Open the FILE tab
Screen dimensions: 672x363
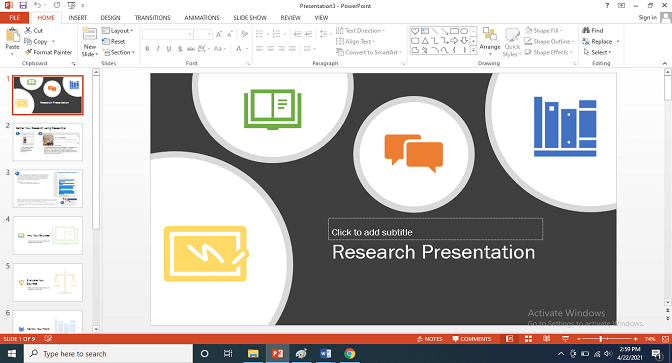pos(15,18)
